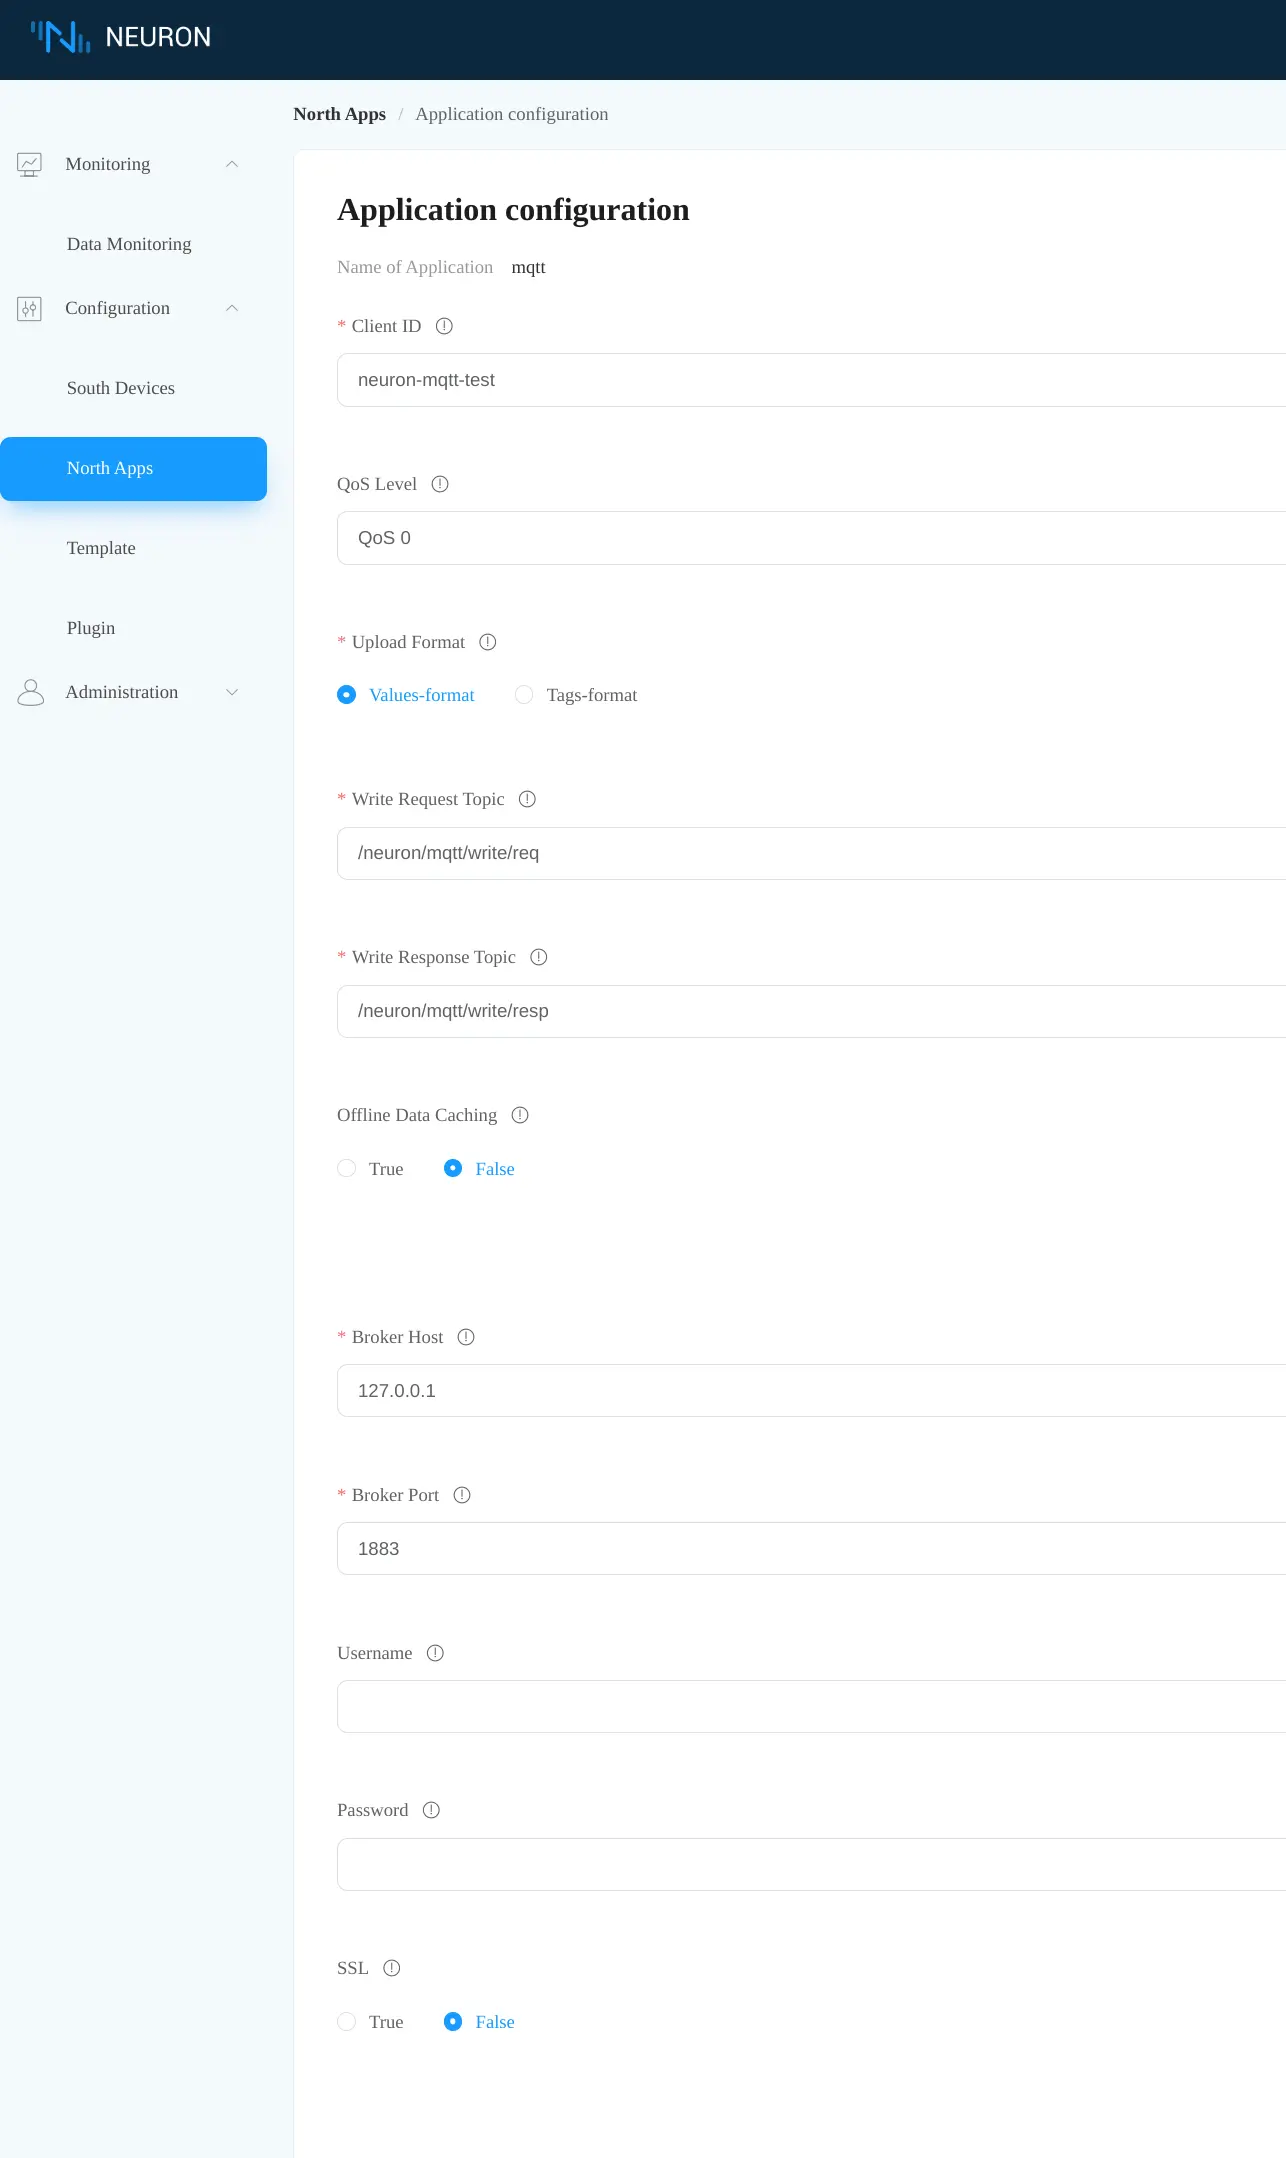
Task: Set Offline Data Caching to False
Action: (453, 1169)
